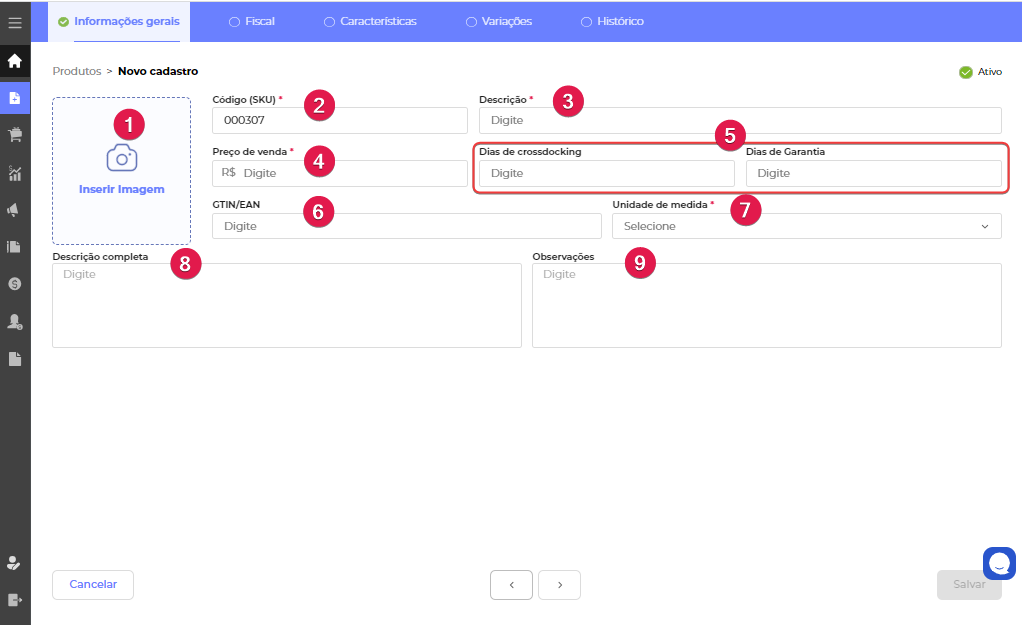The width and height of the screenshot is (1022, 625).
Task: Open the hamburger menu in the sidebar
Action: tap(15, 22)
